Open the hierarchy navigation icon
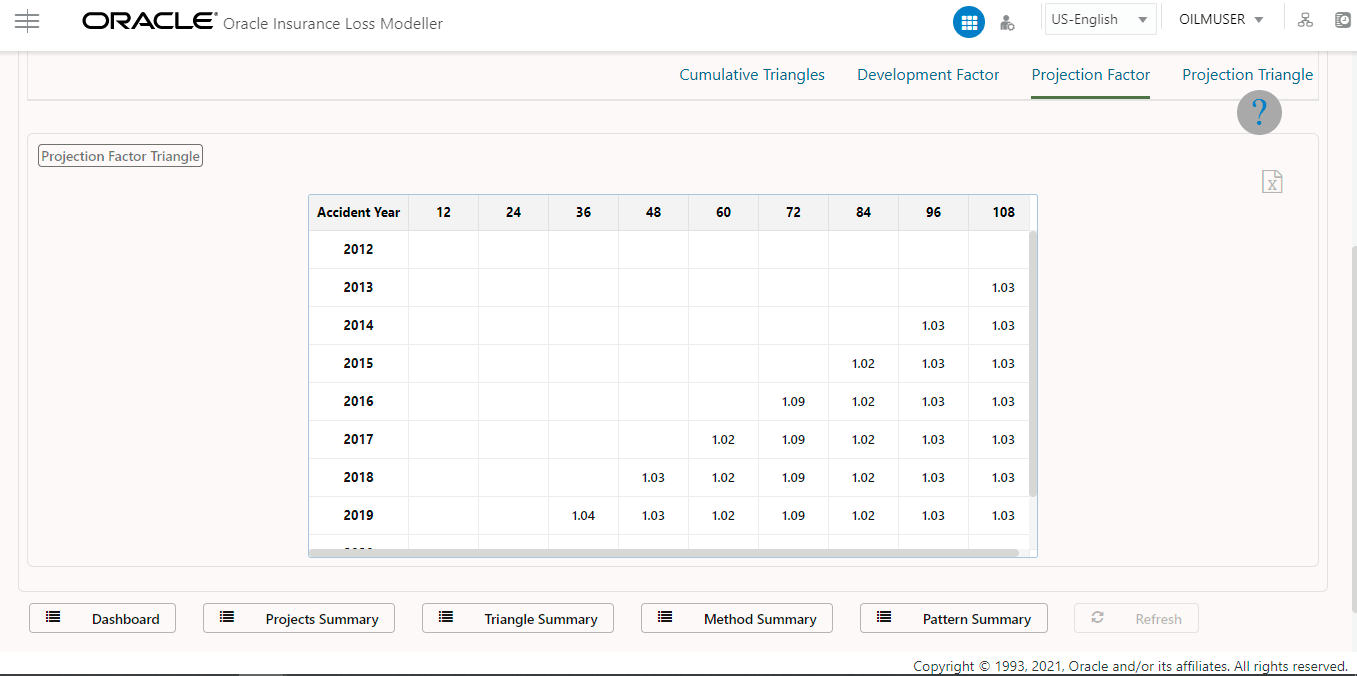 1305,19
